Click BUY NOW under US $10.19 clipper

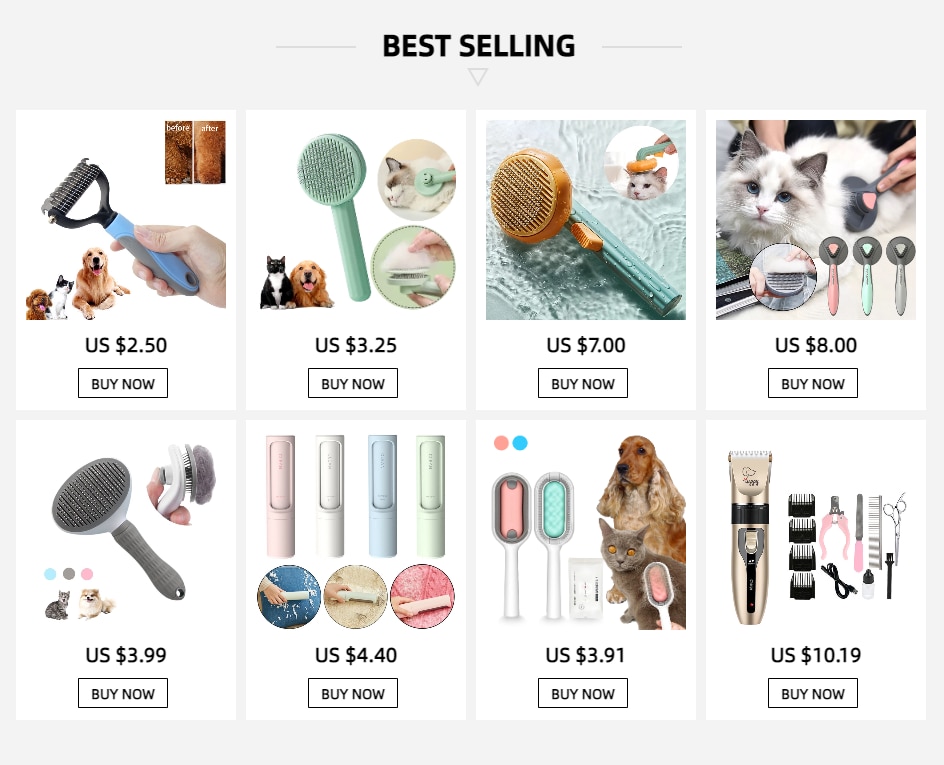813,693
